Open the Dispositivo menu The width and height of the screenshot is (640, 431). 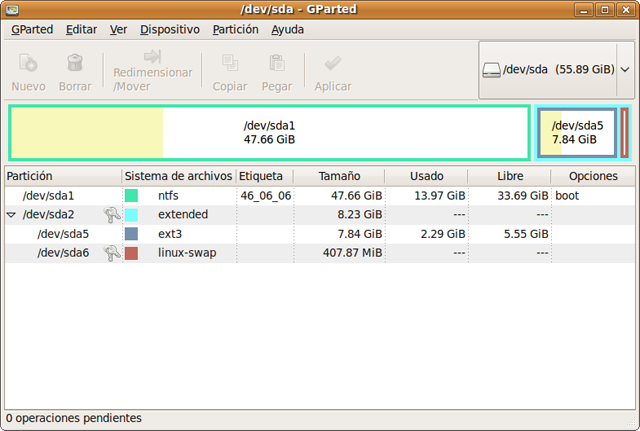169,30
